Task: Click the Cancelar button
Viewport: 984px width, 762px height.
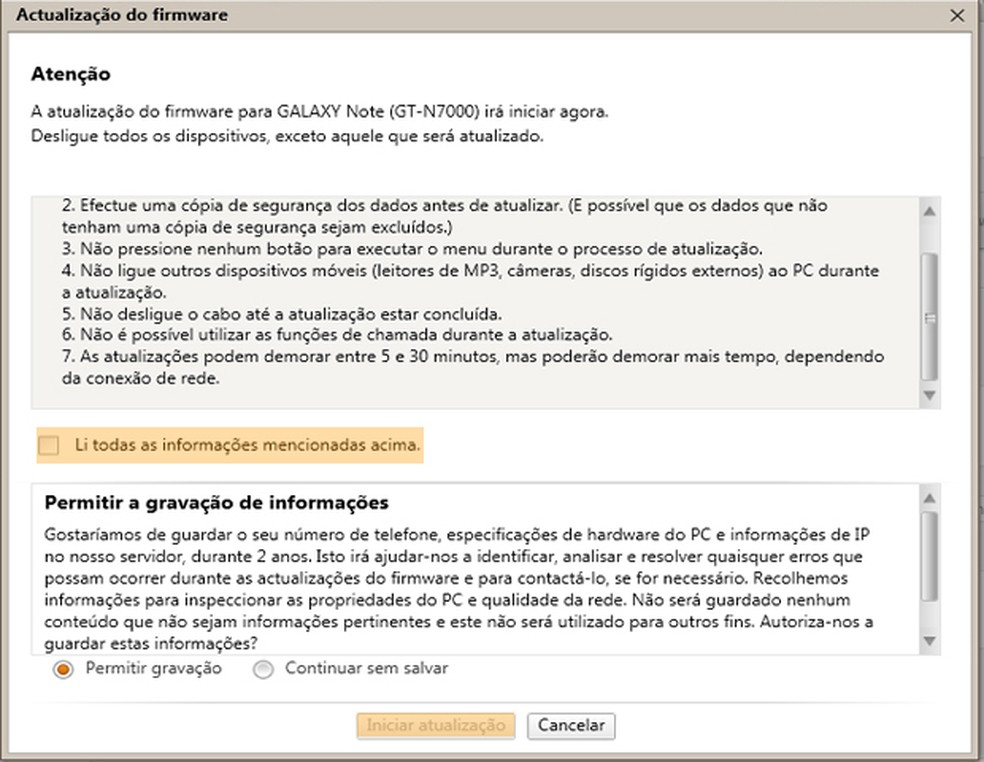Action: 571,725
